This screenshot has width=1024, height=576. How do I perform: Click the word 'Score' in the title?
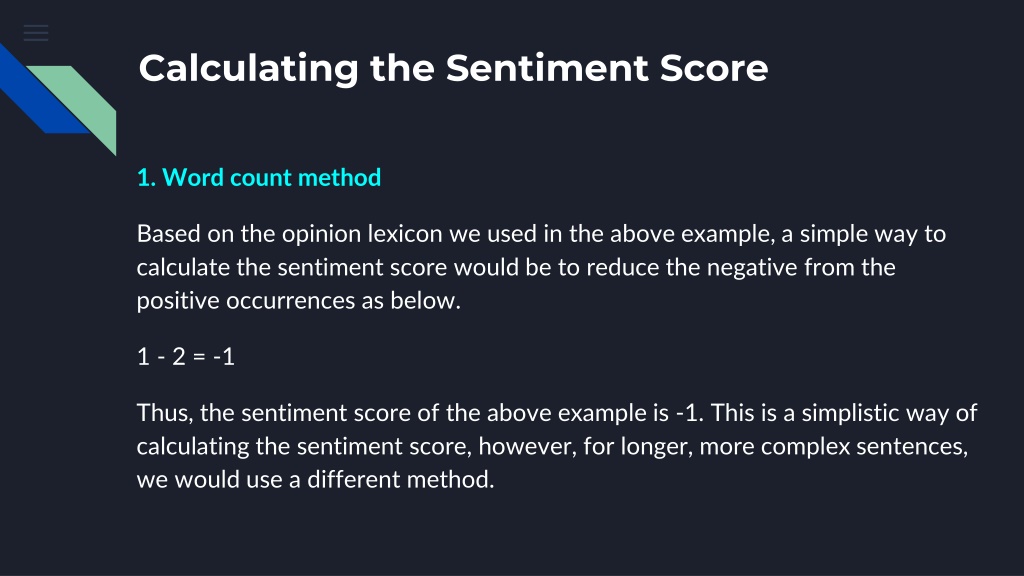714,68
